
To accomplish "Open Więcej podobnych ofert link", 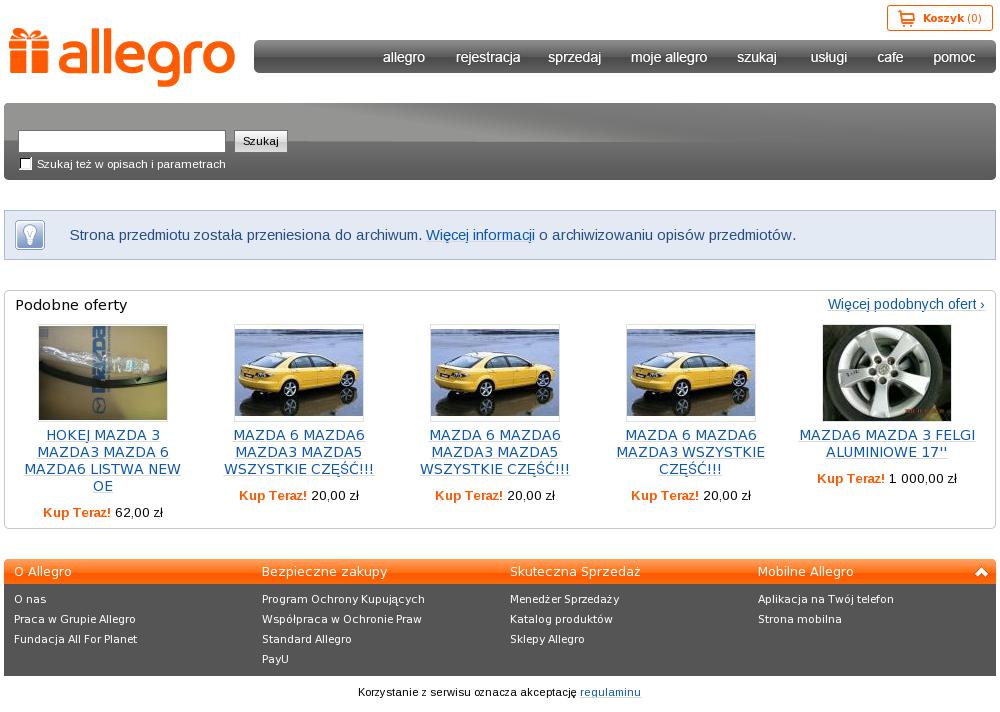I will [x=906, y=304].
